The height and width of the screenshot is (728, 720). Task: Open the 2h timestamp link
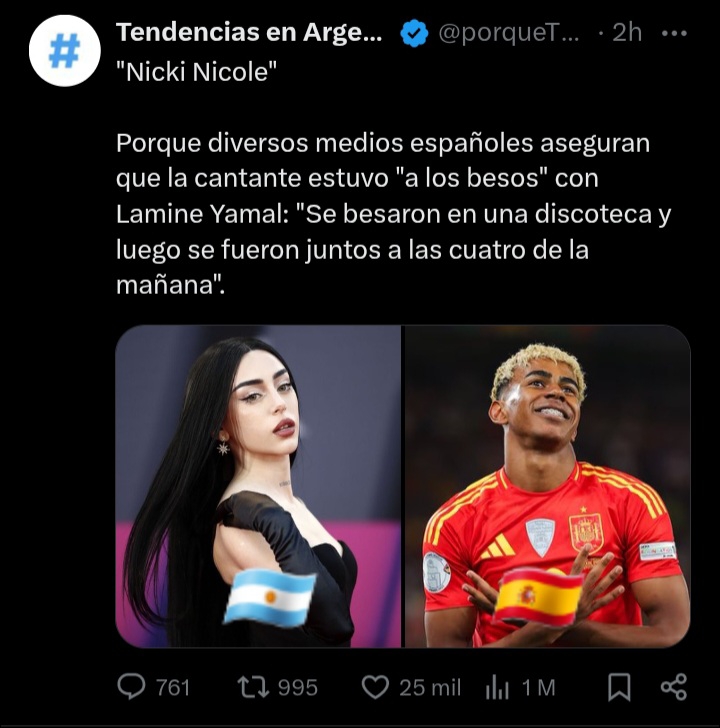click(627, 32)
